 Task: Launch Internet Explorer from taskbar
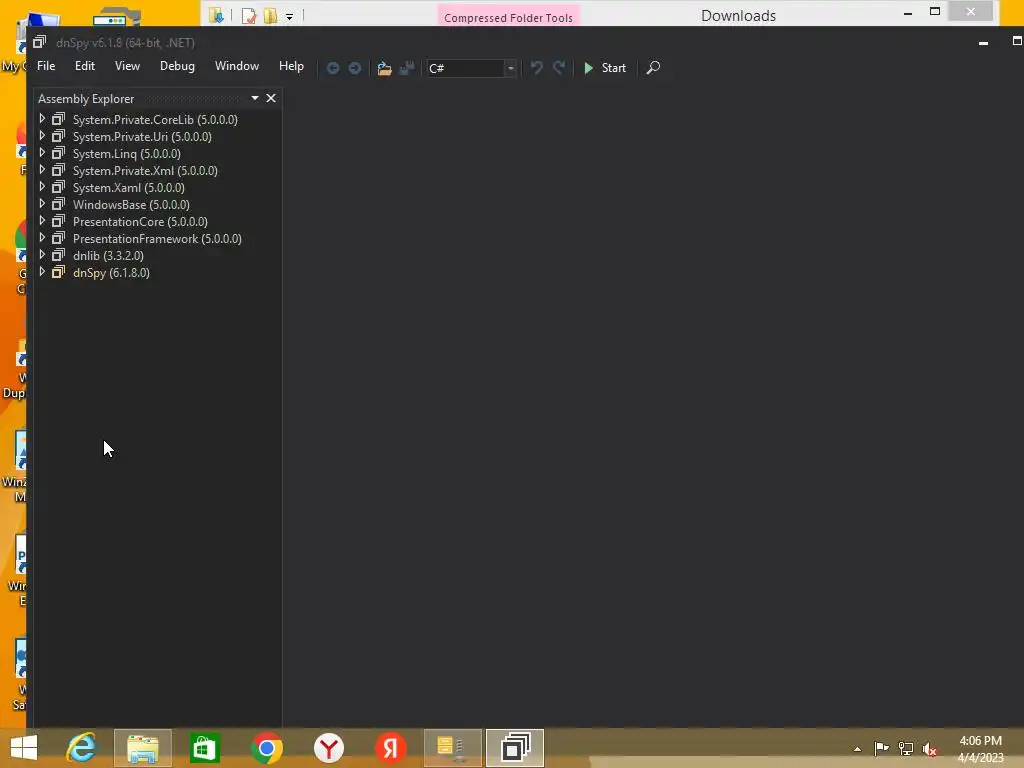click(81, 748)
